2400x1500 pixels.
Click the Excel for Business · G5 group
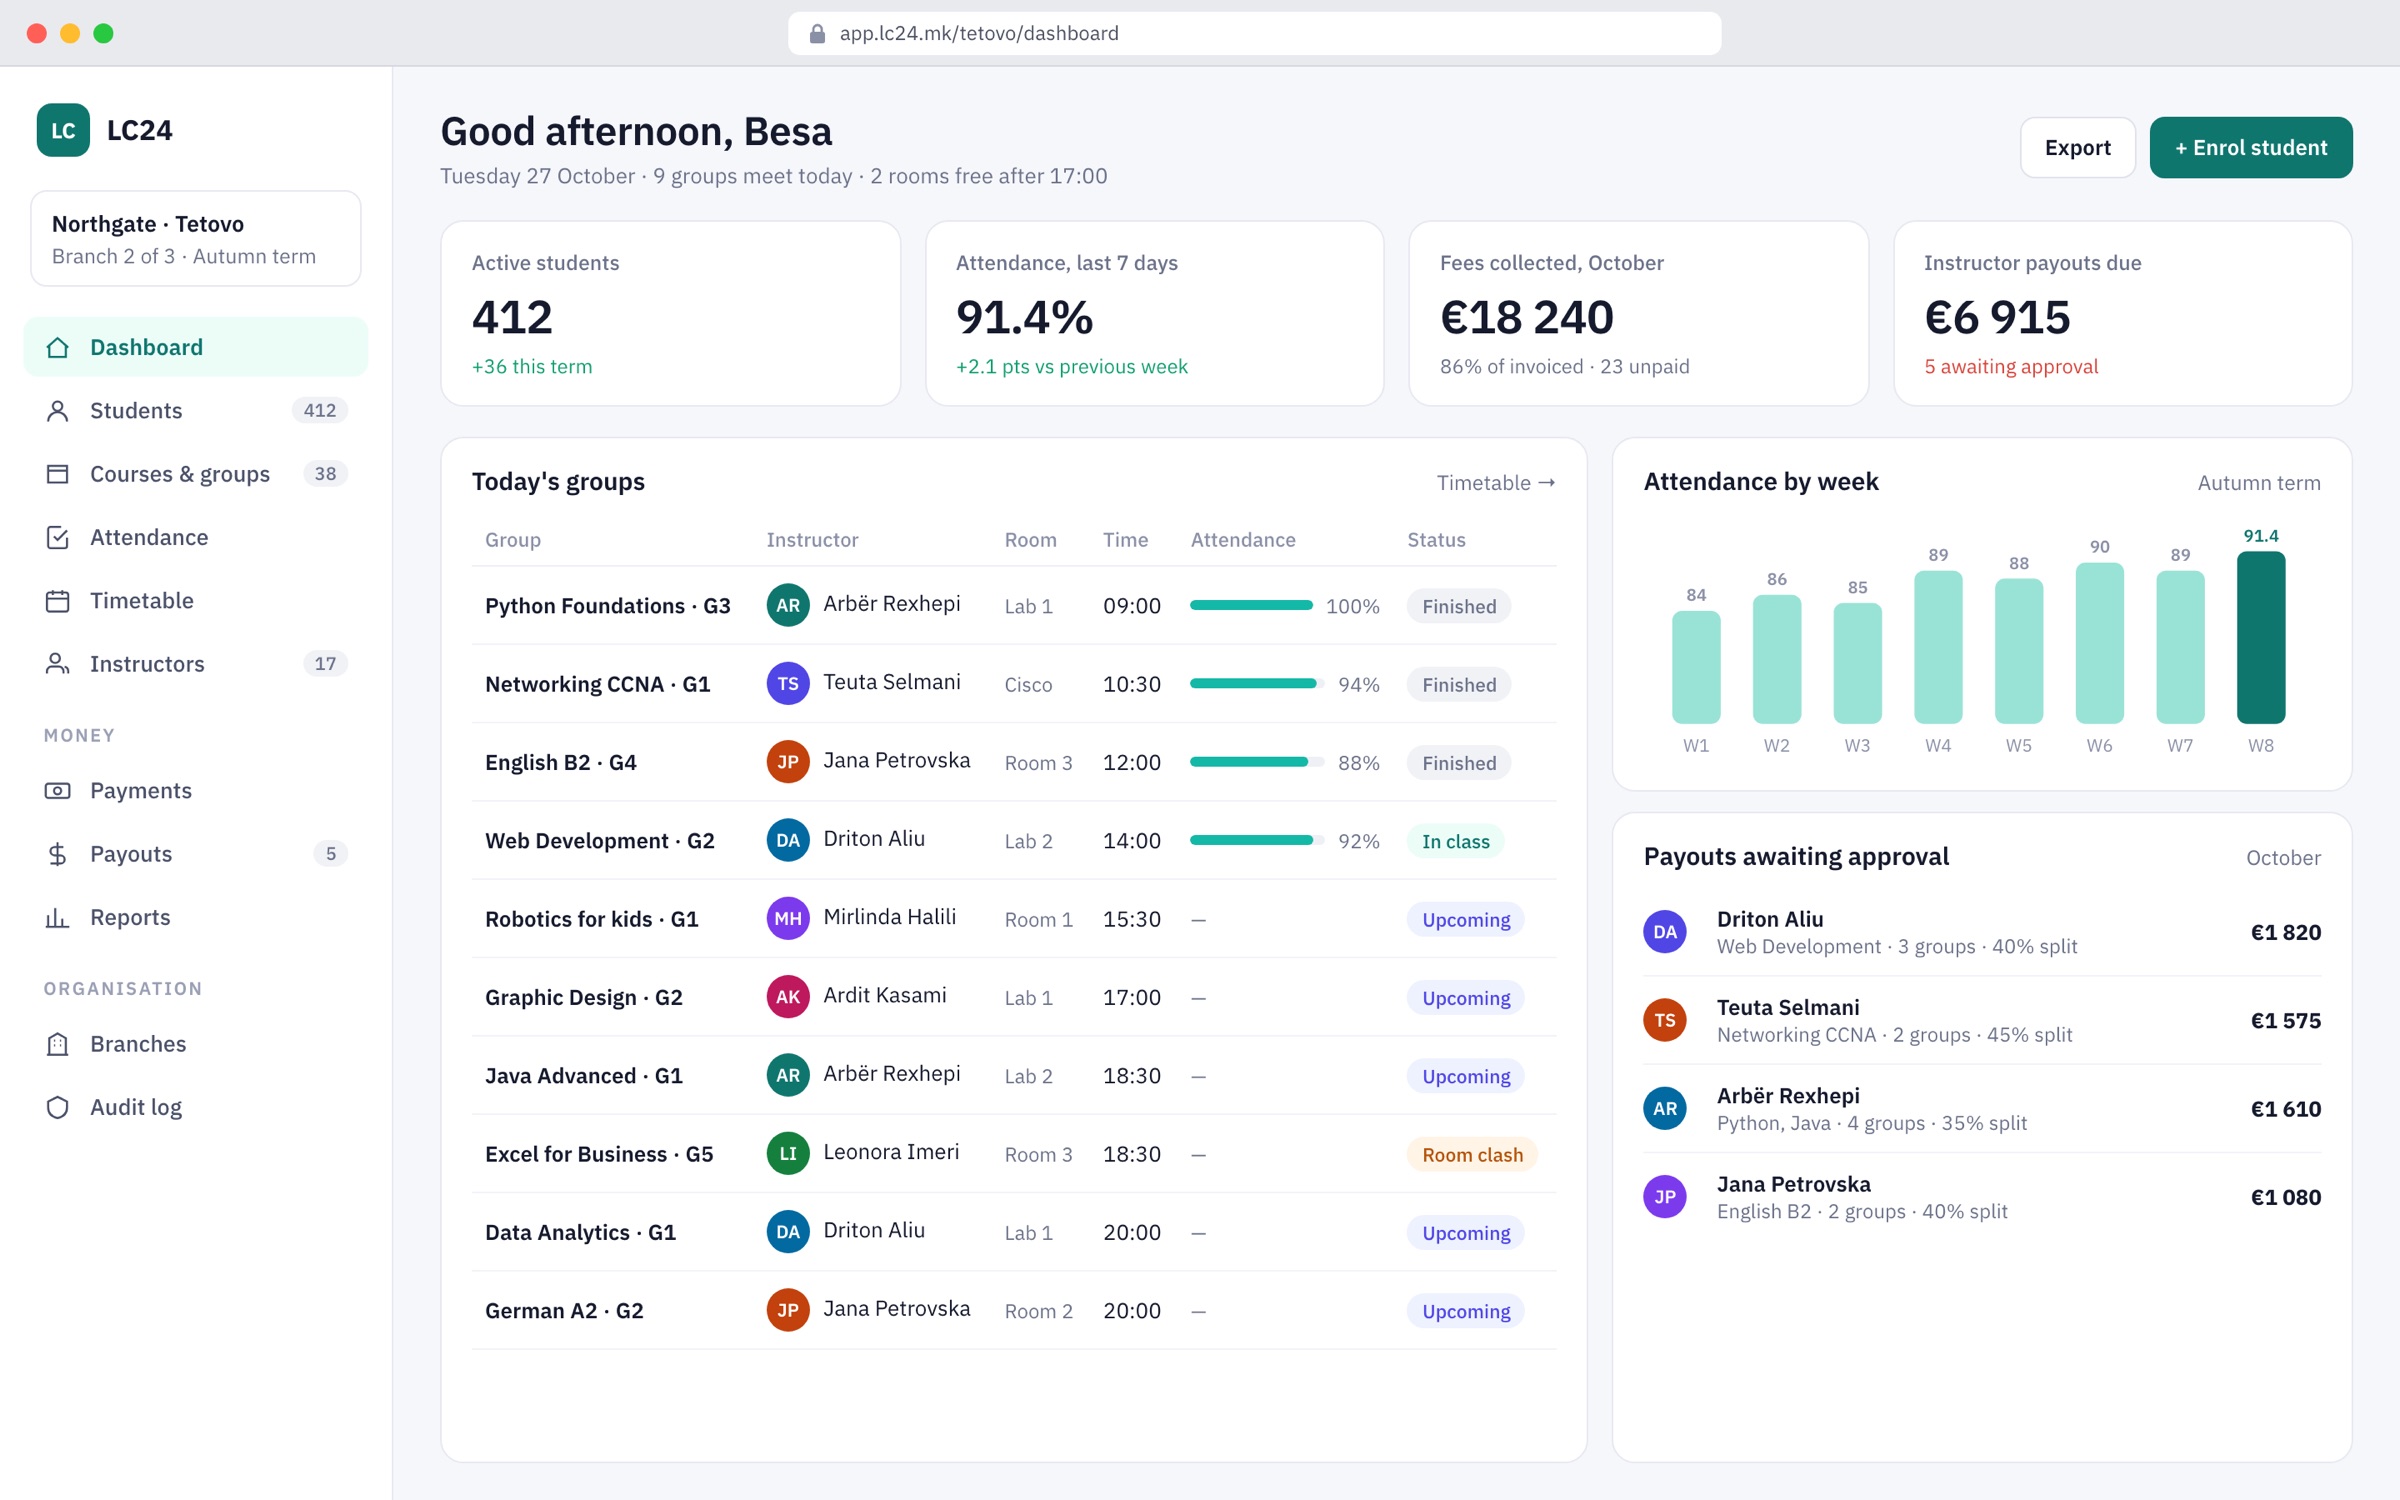pyautogui.click(x=599, y=1154)
